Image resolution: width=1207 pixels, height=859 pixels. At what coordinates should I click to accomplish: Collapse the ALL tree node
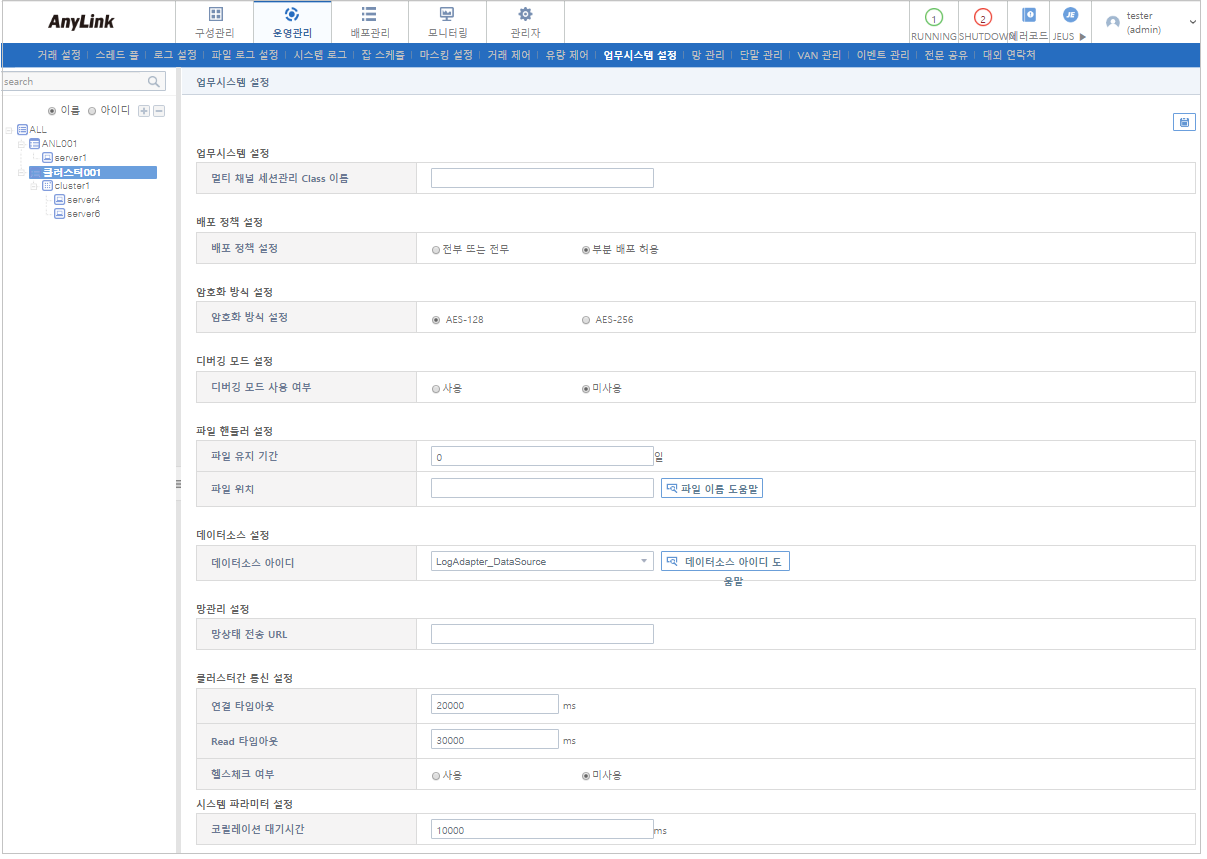pyautogui.click(x=9, y=130)
